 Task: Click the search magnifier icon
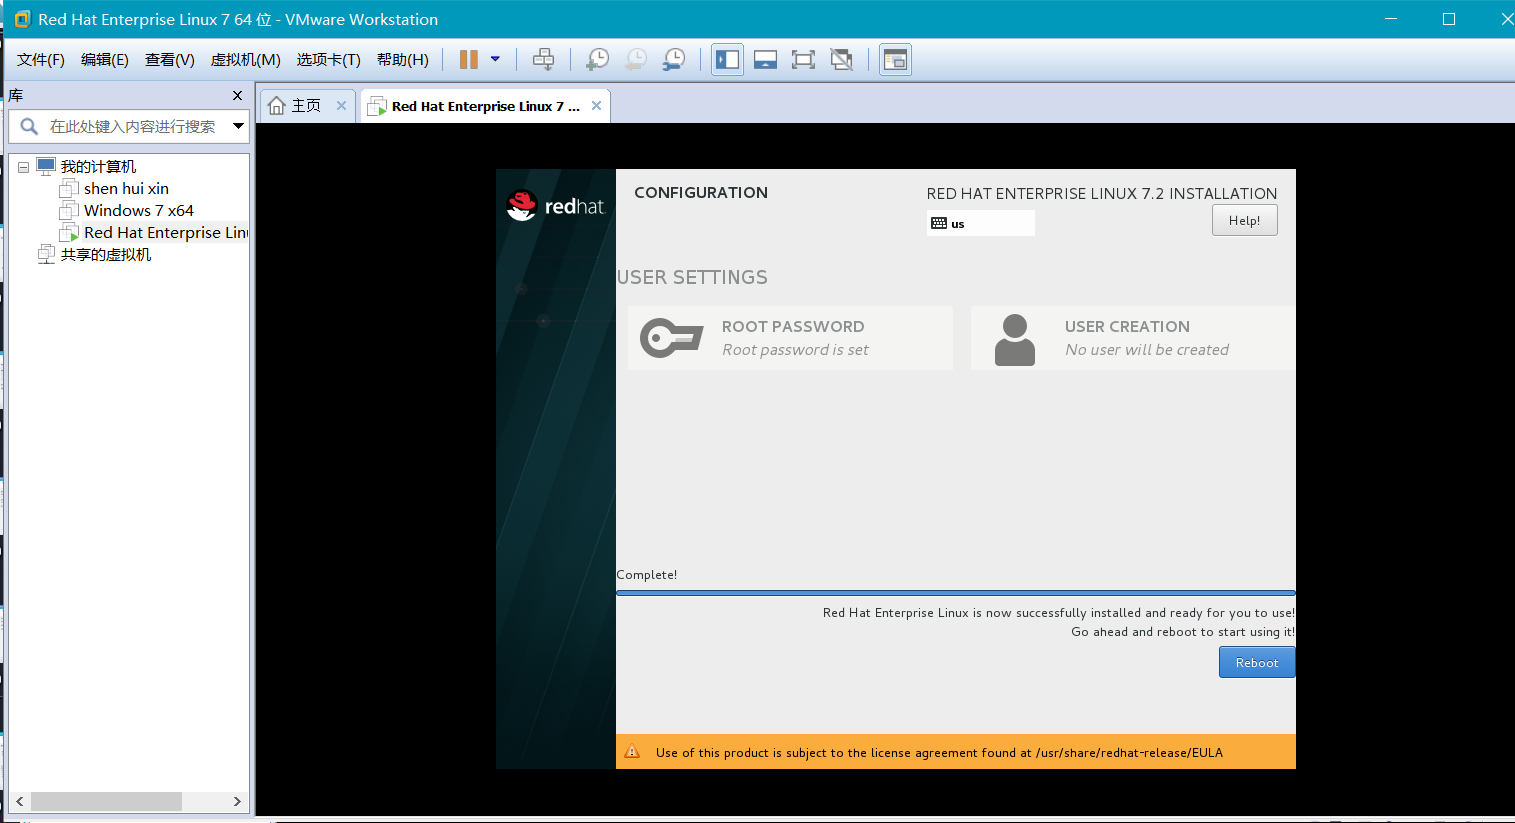coord(29,126)
